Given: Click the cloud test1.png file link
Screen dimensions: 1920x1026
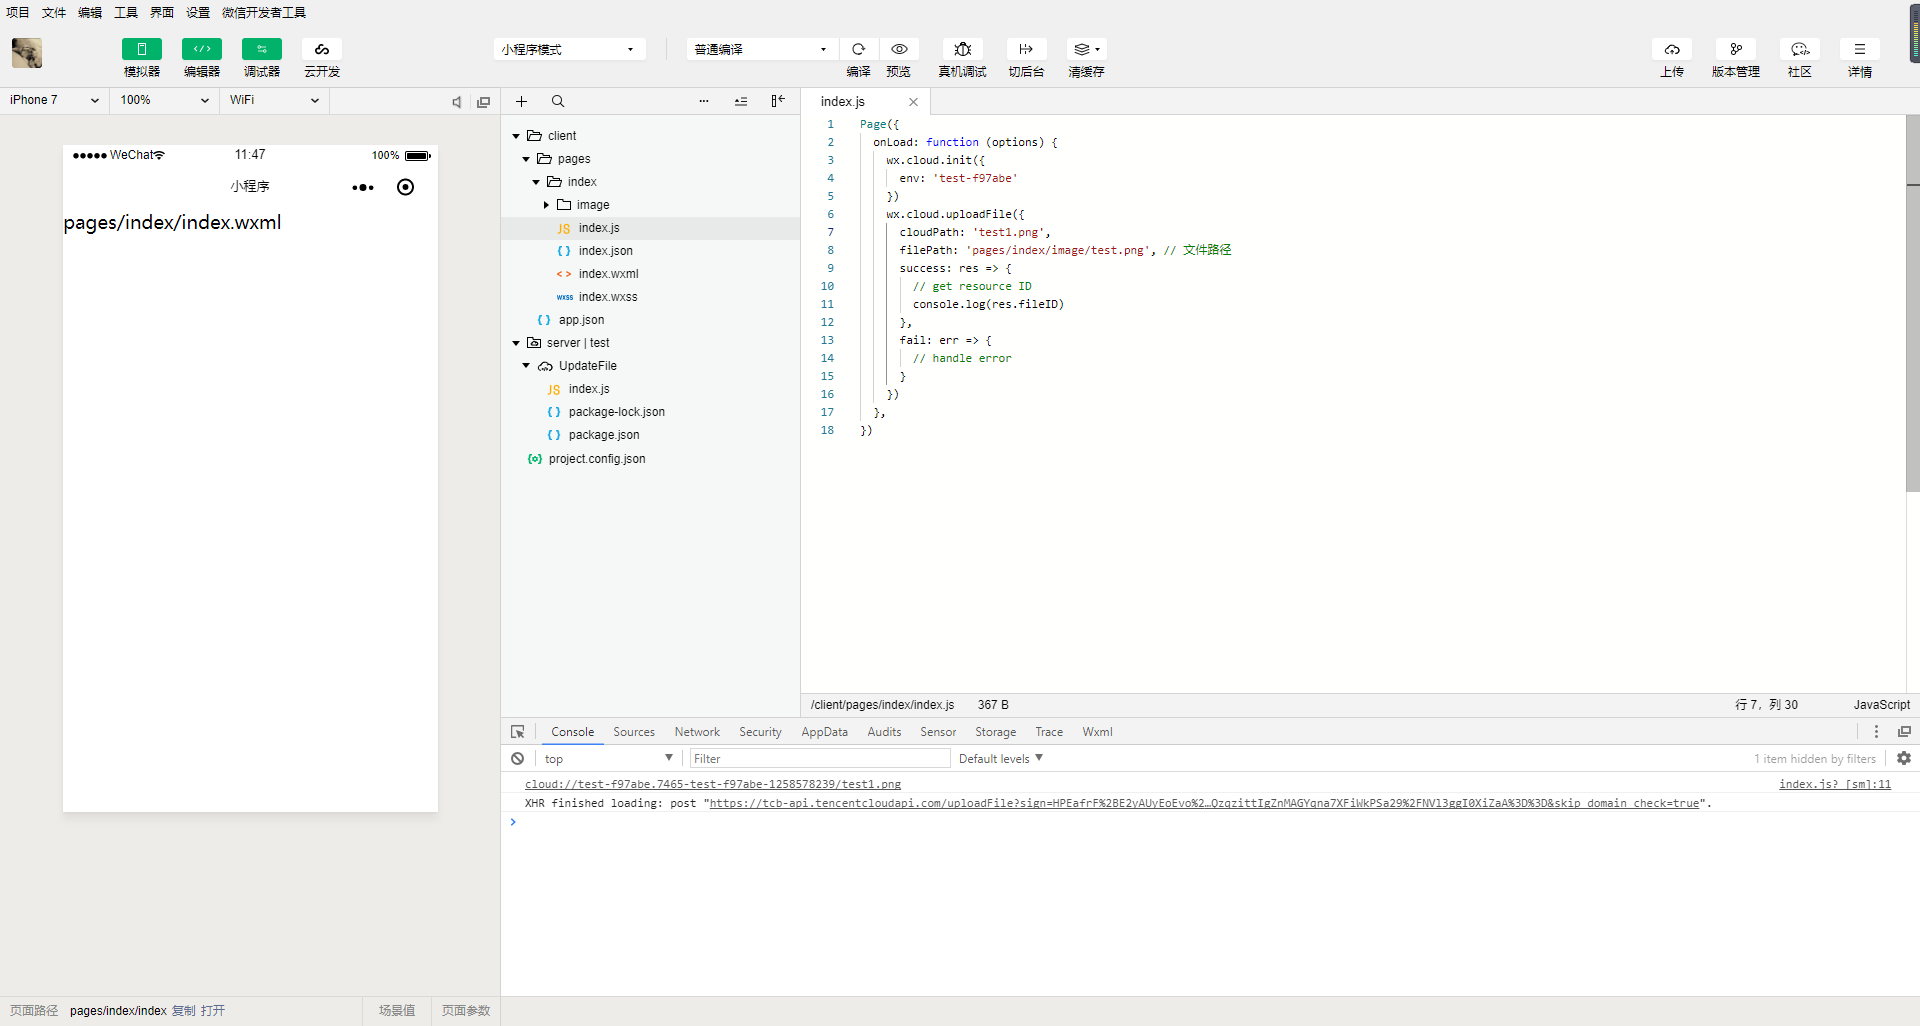Looking at the screenshot, I should [712, 784].
